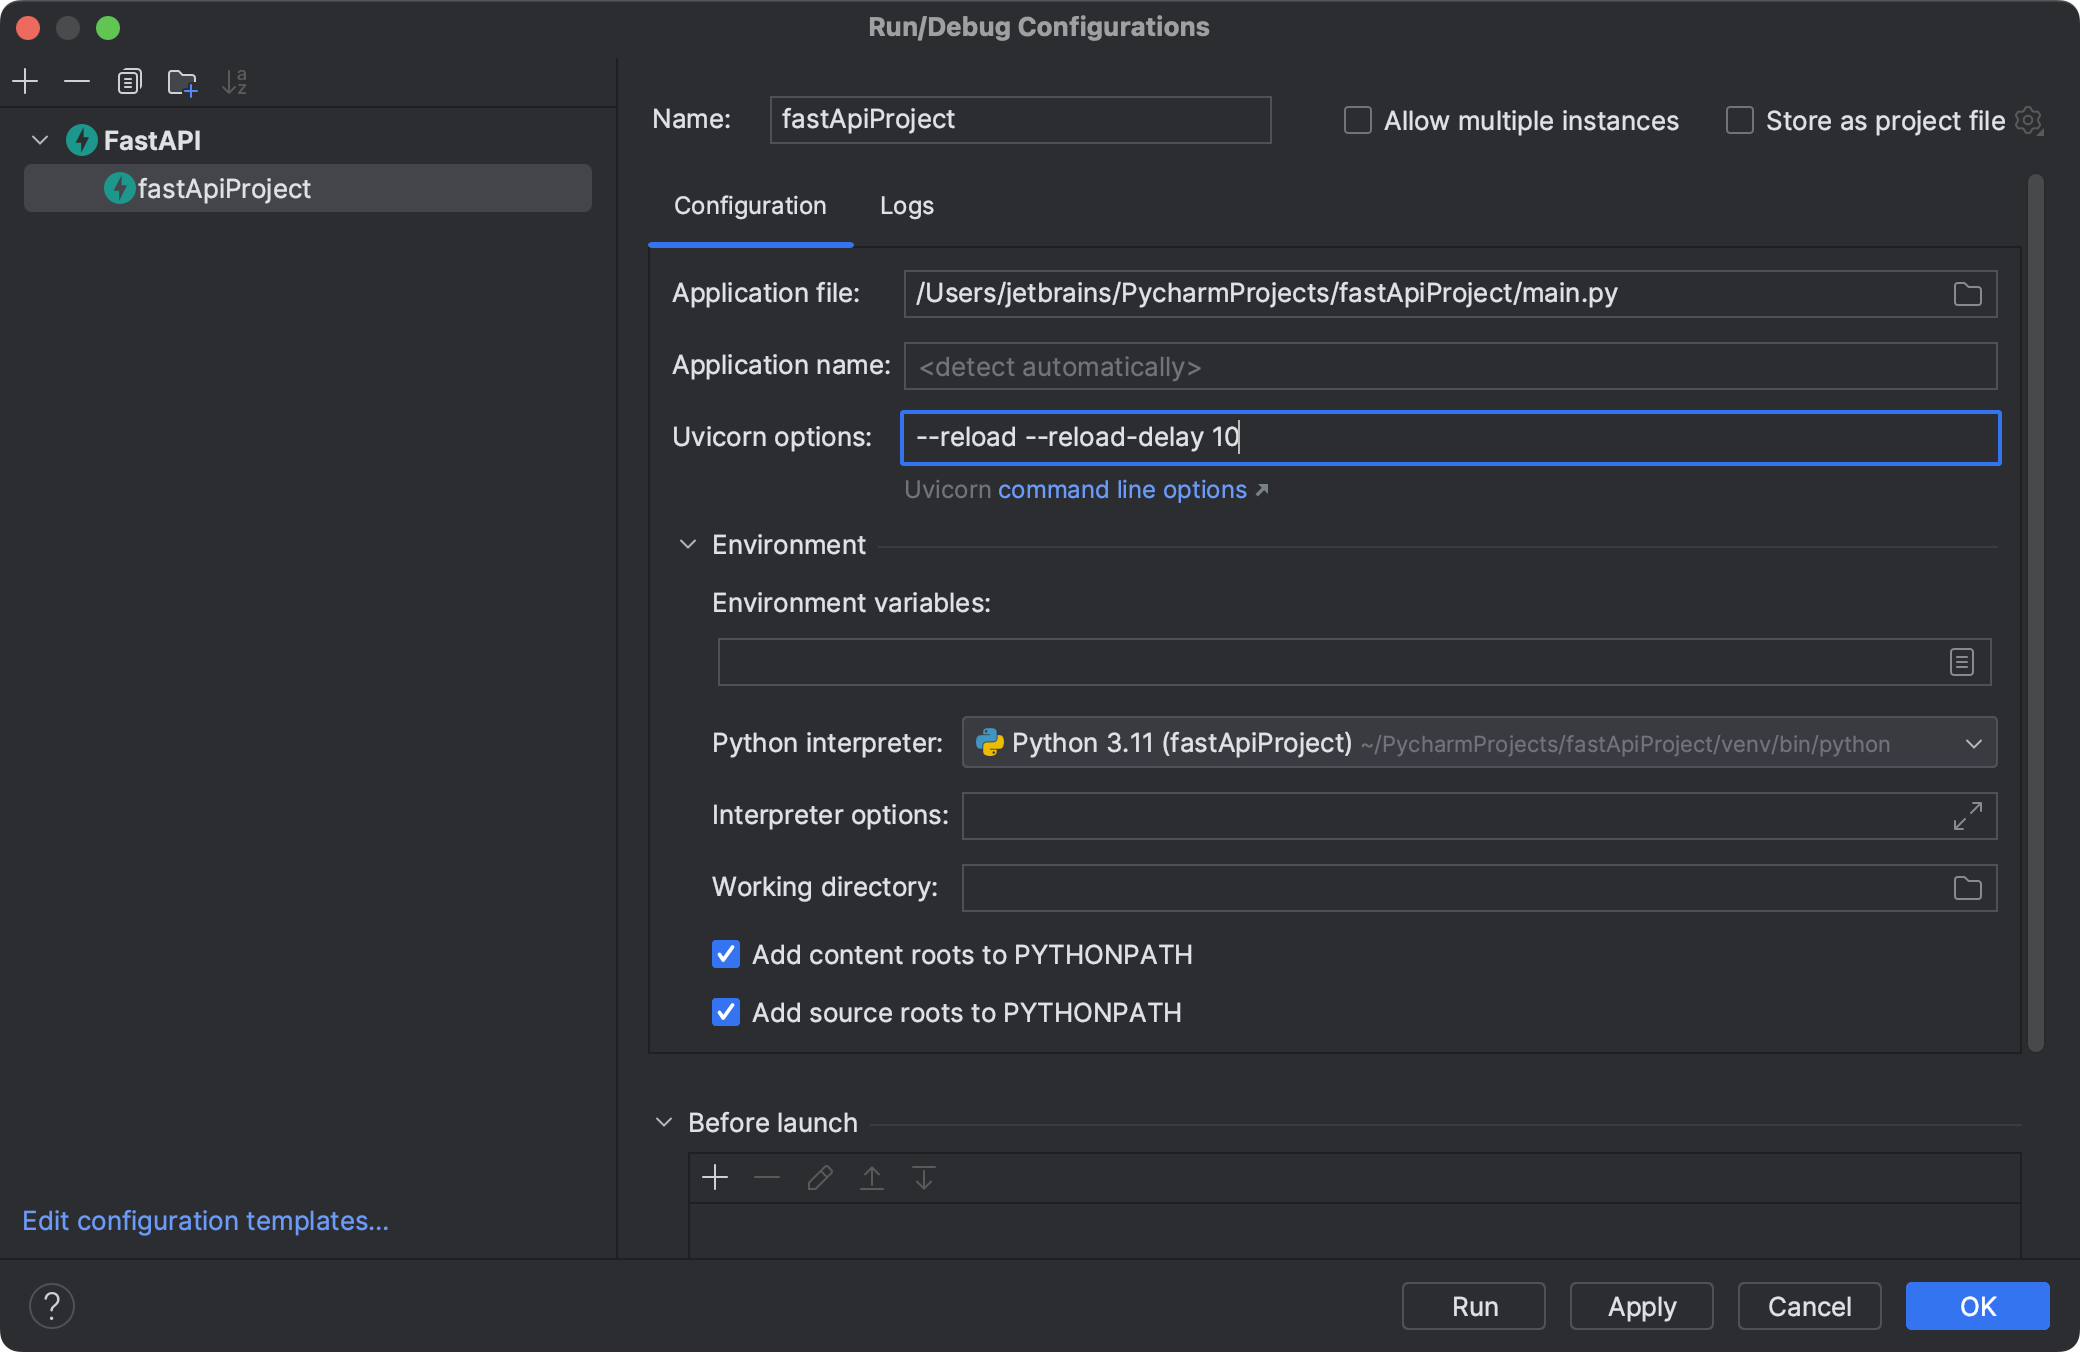Create a new folder for configurations
2080x1352 pixels.
point(182,82)
